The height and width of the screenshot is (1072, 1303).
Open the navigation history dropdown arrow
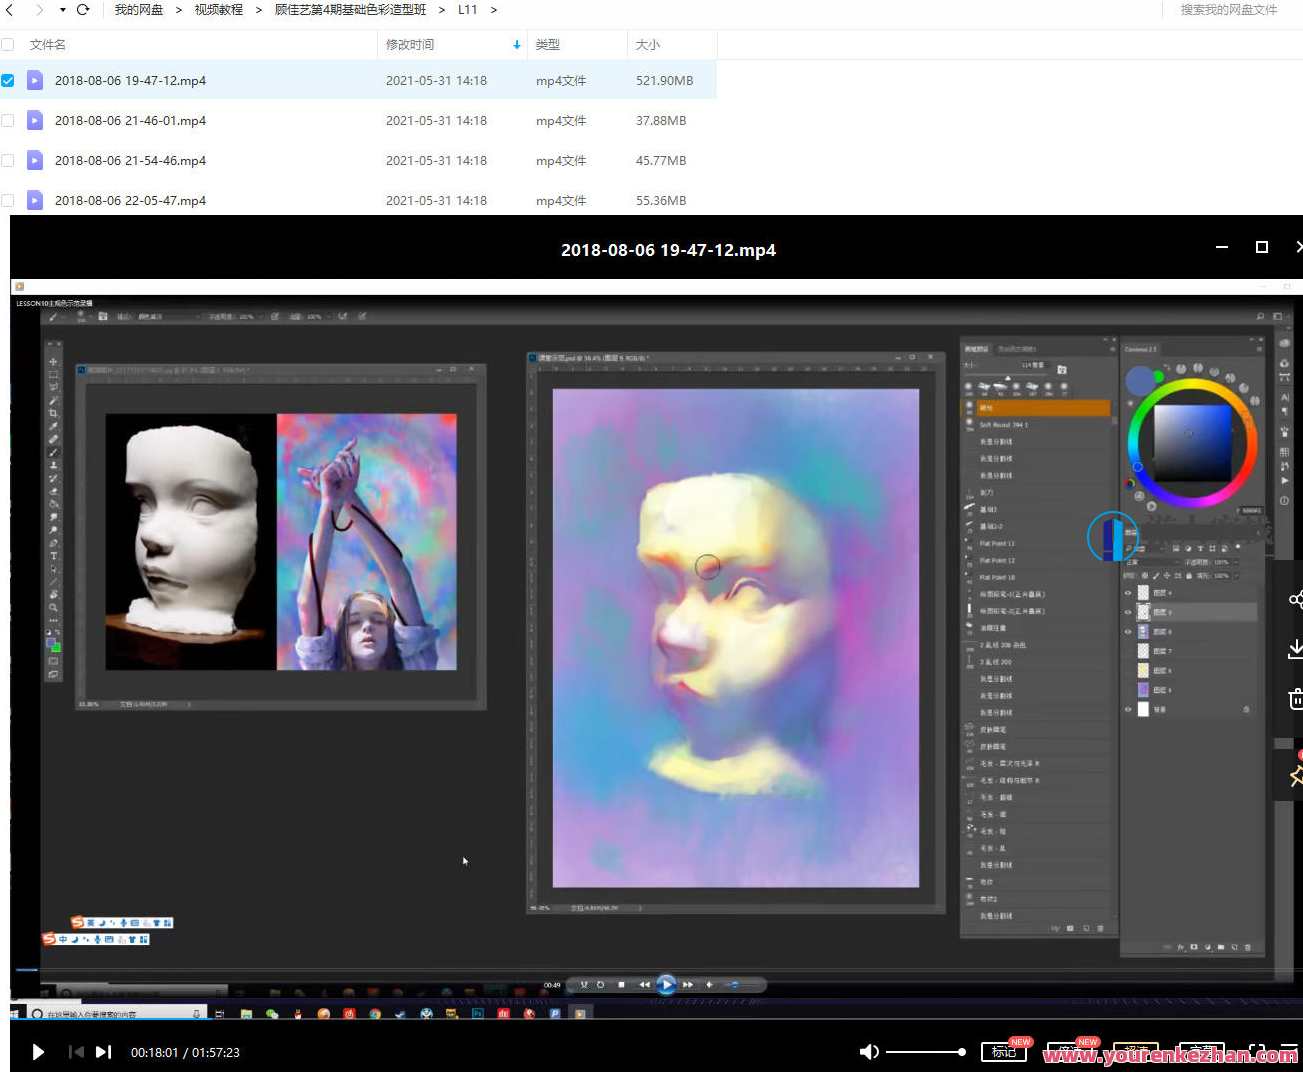click(62, 10)
